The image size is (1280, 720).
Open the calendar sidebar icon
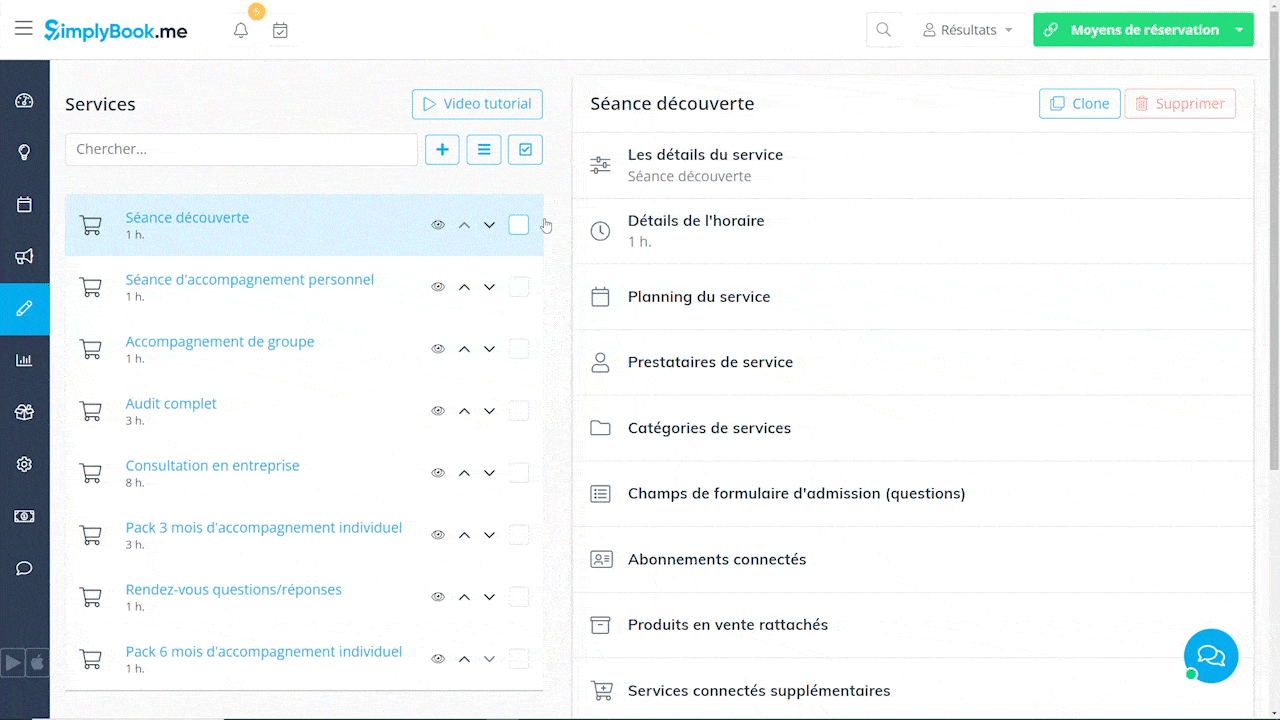pyautogui.click(x=25, y=205)
